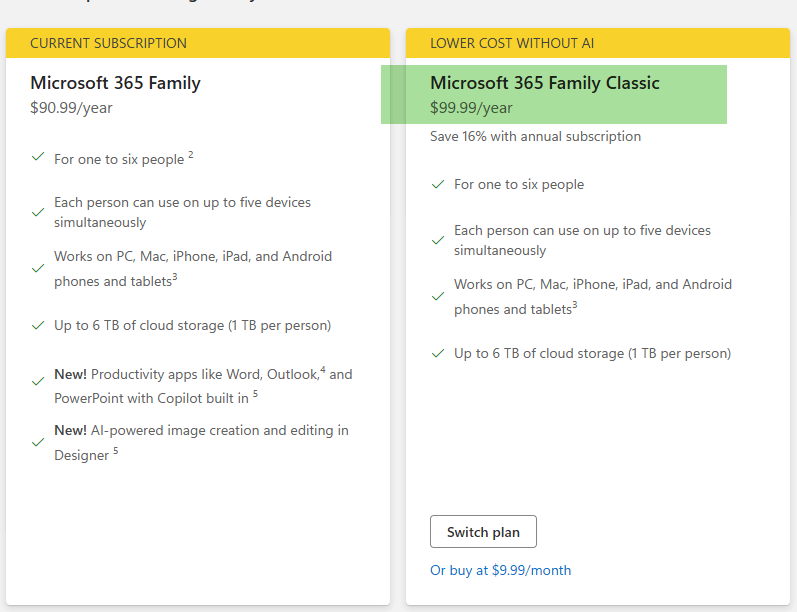Click the Switch plan button
The width and height of the screenshot is (797, 612).
click(x=483, y=532)
